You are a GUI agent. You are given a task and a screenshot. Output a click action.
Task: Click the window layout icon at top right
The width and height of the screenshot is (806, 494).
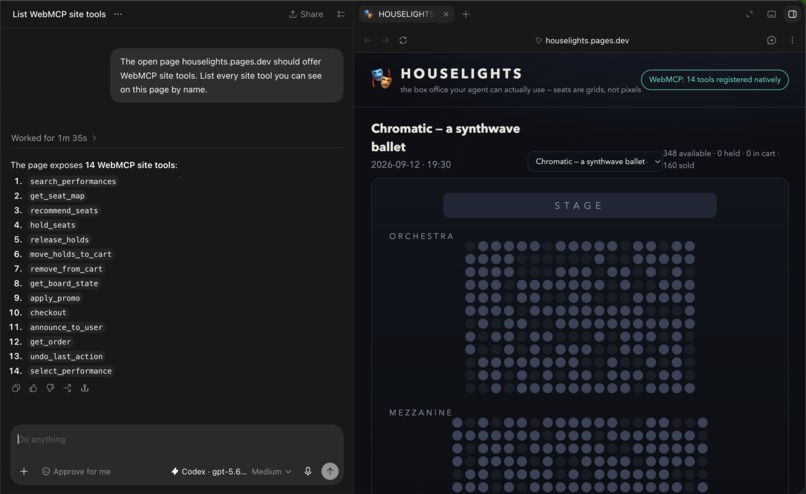tap(771, 14)
